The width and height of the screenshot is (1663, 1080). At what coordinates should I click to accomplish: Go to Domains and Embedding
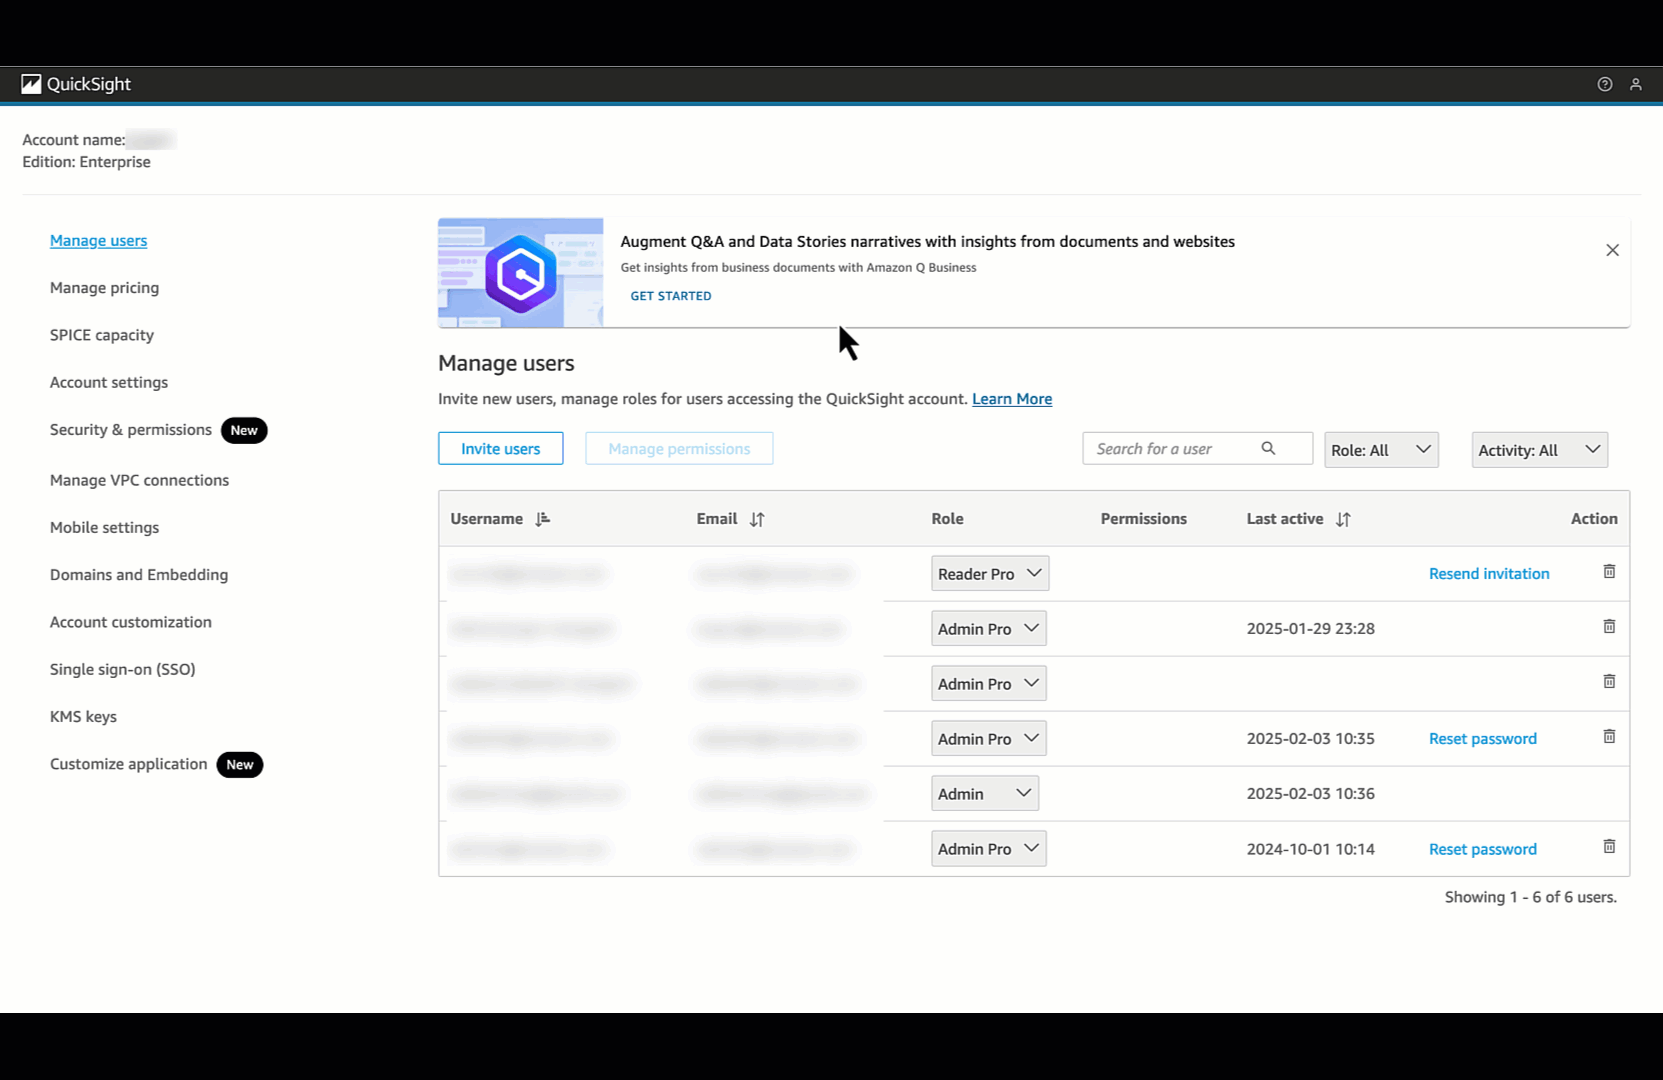139,575
